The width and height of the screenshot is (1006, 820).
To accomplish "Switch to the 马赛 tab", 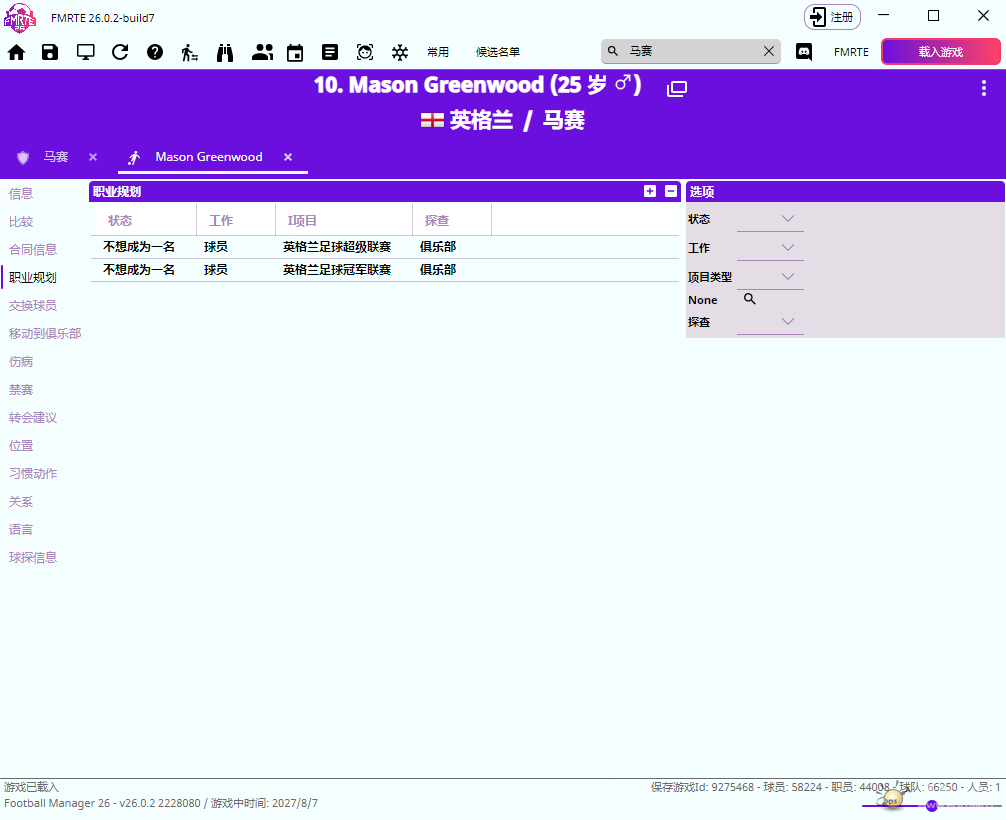I will pyautogui.click(x=55, y=157).
